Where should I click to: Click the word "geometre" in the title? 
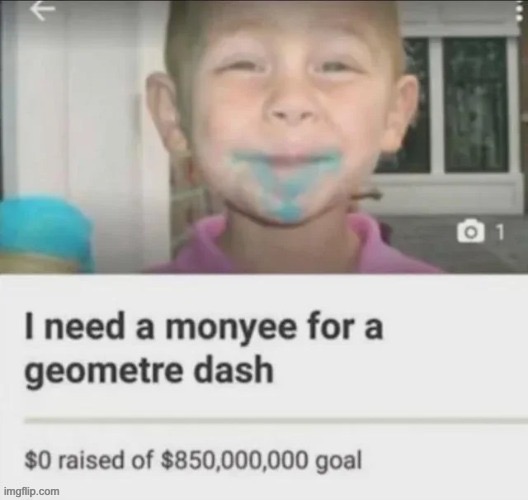[x=103, y=372]
